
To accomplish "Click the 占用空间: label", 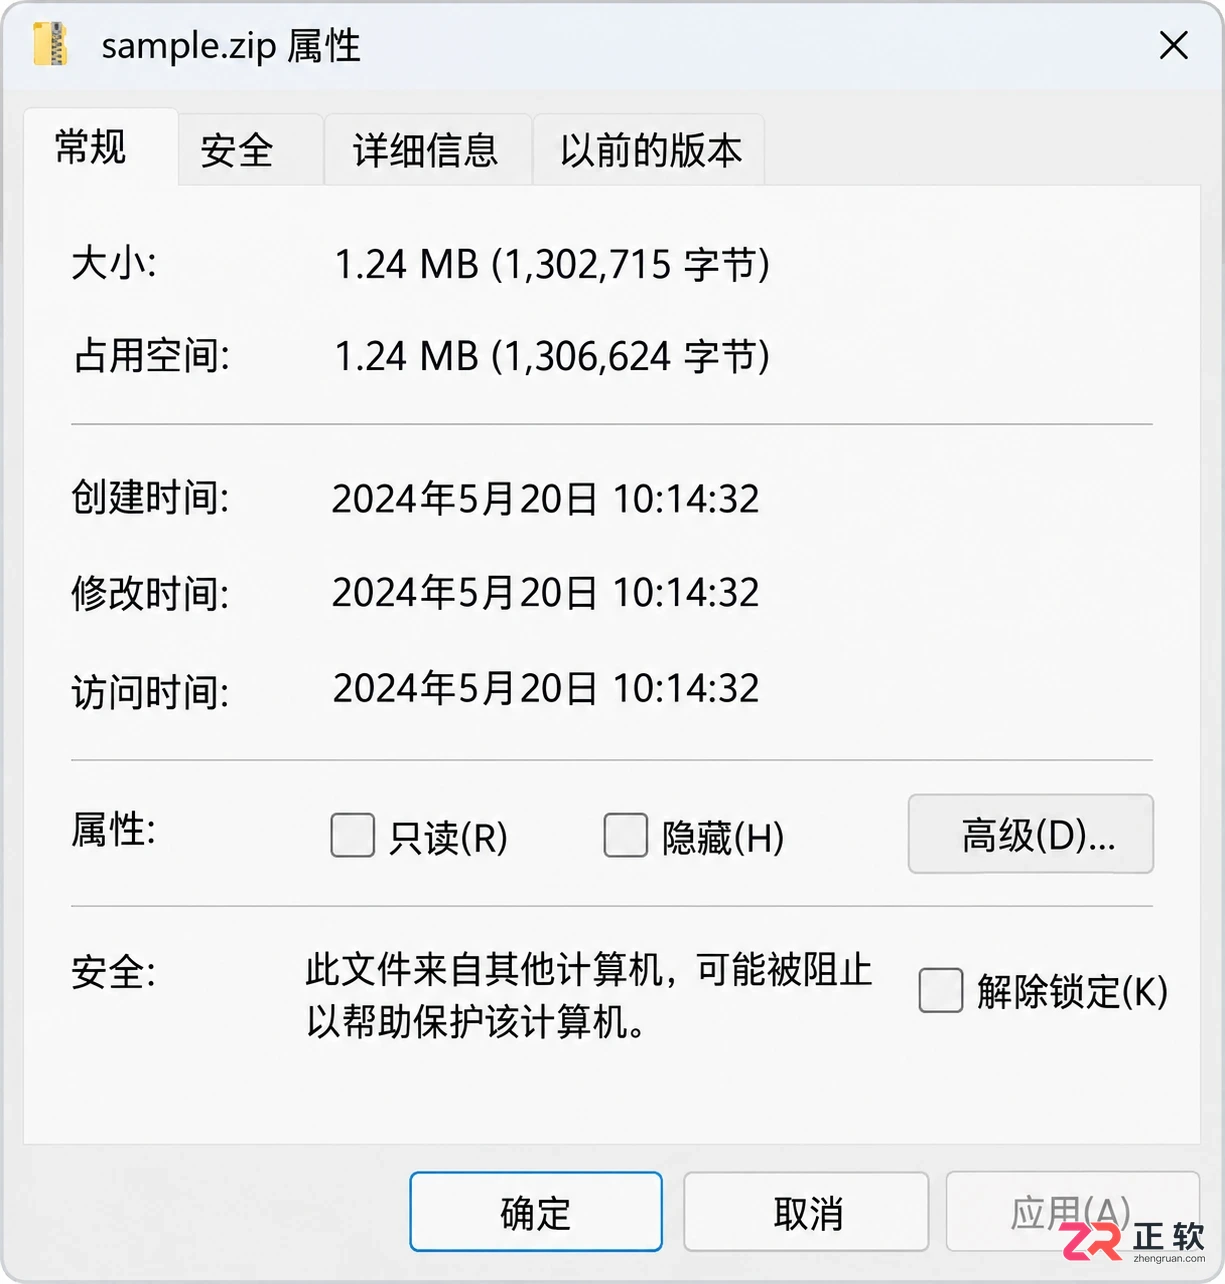I will (x=152, y=356).
